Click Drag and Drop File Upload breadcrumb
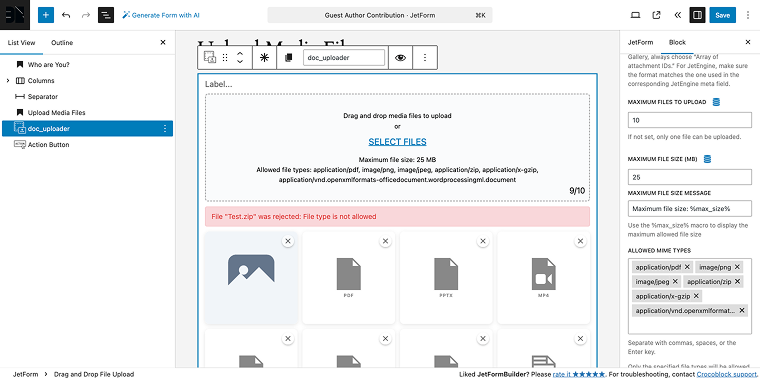The image size is (760, 380). point(94,374)
